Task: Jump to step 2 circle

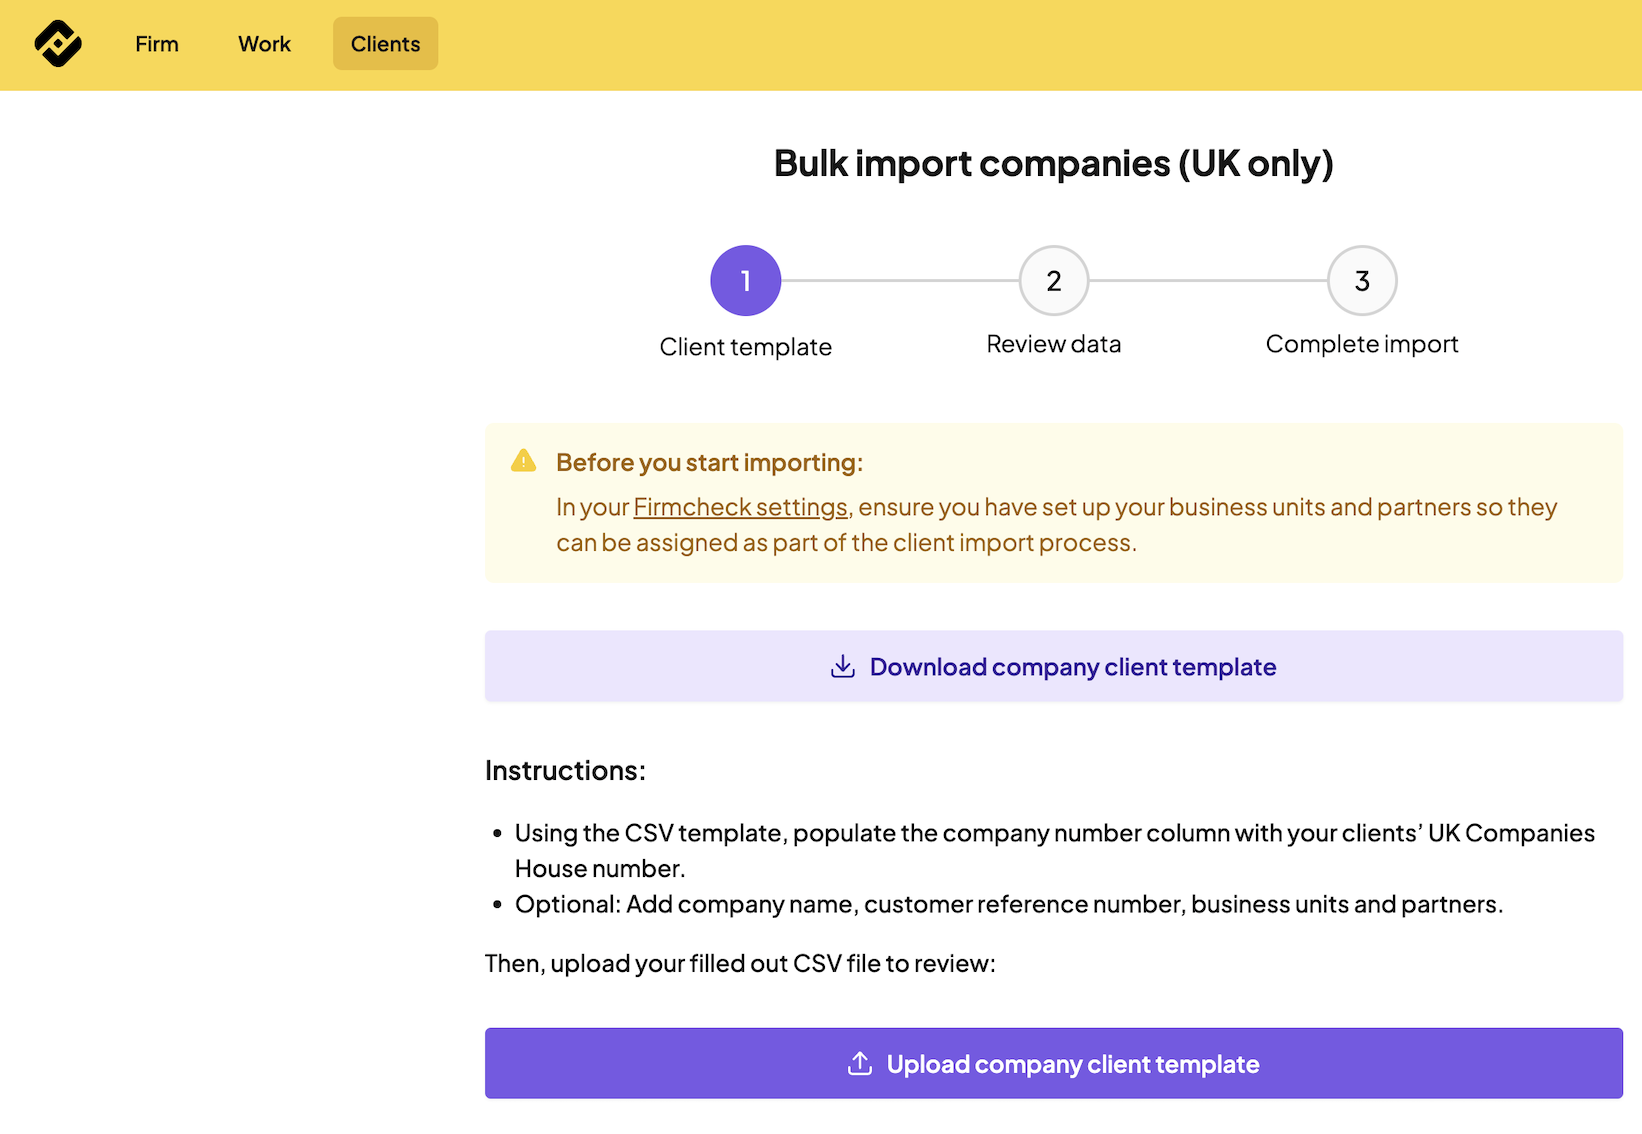Action: coord(1053,281)
